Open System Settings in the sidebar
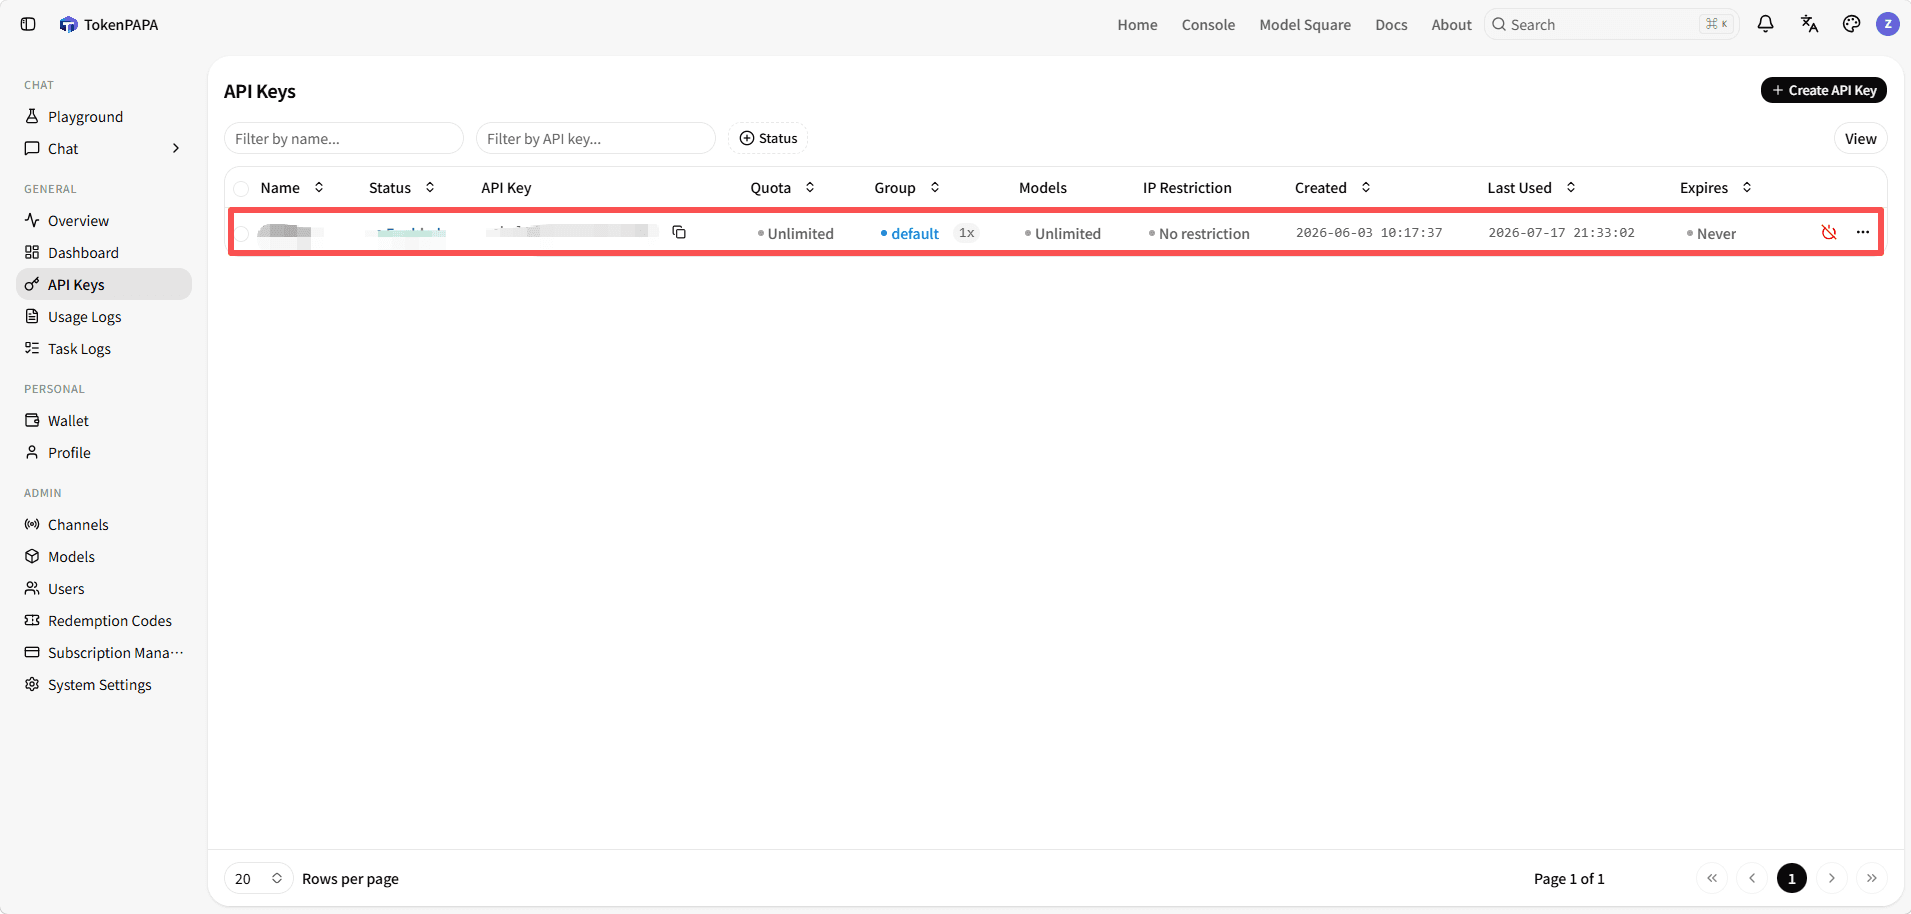 click(x=104, y=685)
